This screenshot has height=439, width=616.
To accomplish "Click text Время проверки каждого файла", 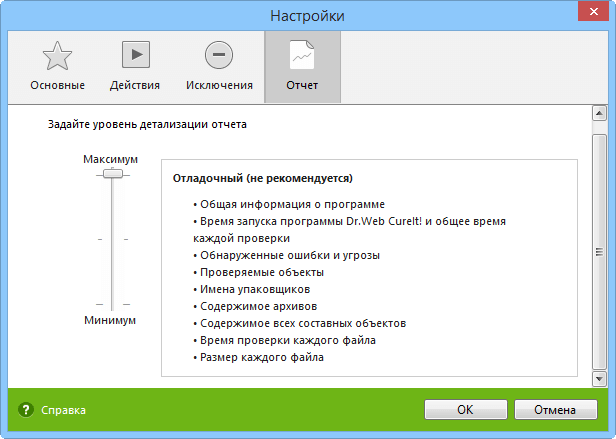I will pyautogui.click(x=288, y=340).
